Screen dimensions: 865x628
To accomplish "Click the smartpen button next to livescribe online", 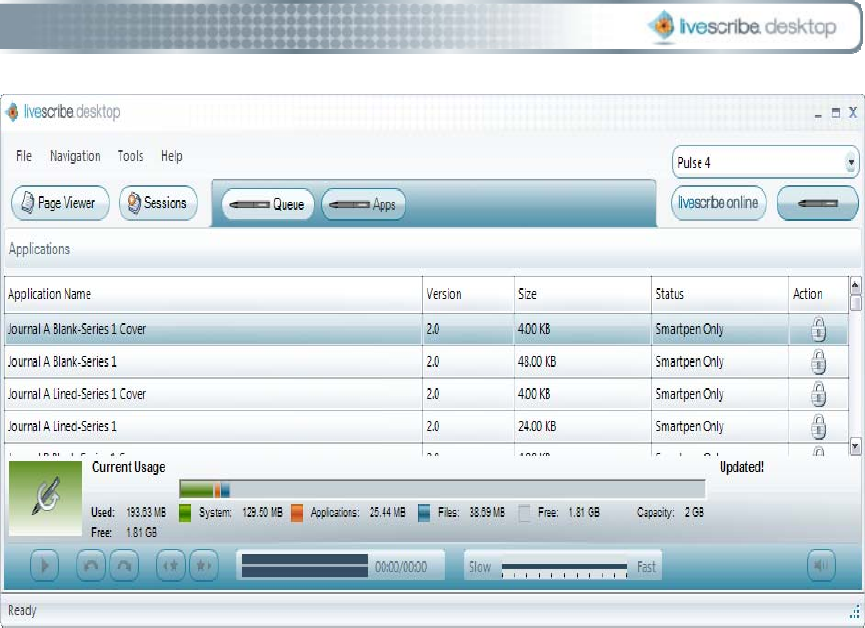I will point(817,203).
